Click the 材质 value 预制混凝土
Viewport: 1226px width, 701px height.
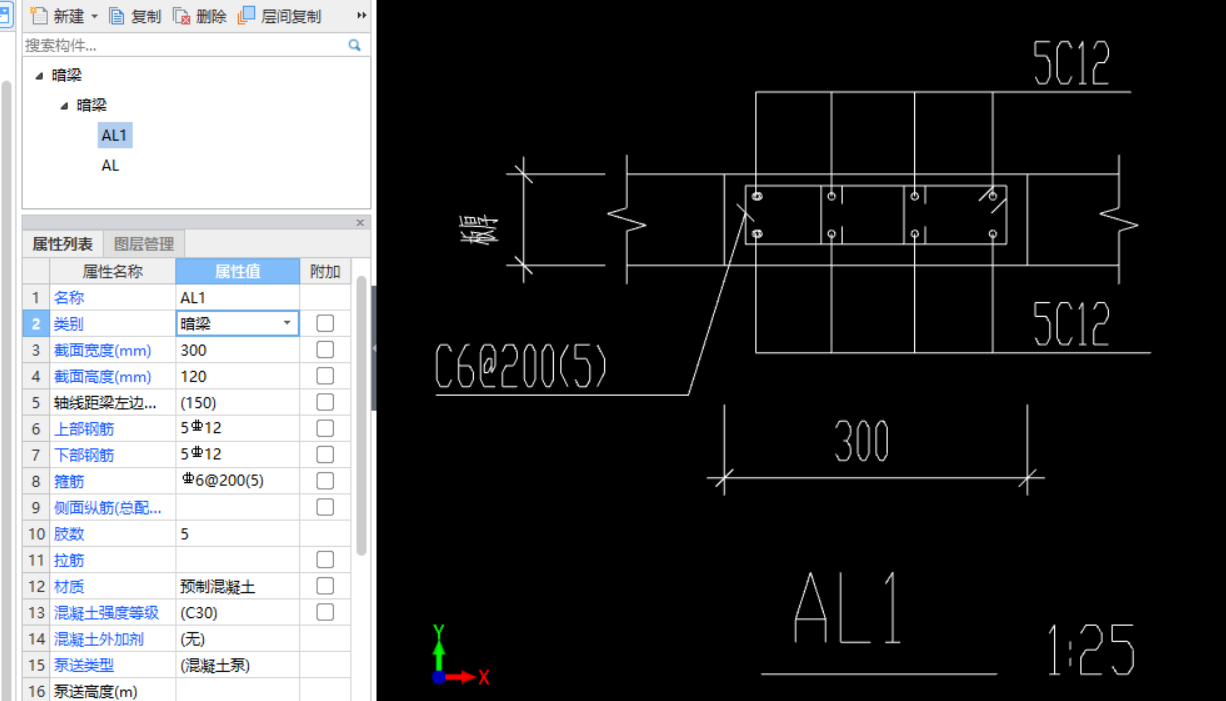coord(237,586)
